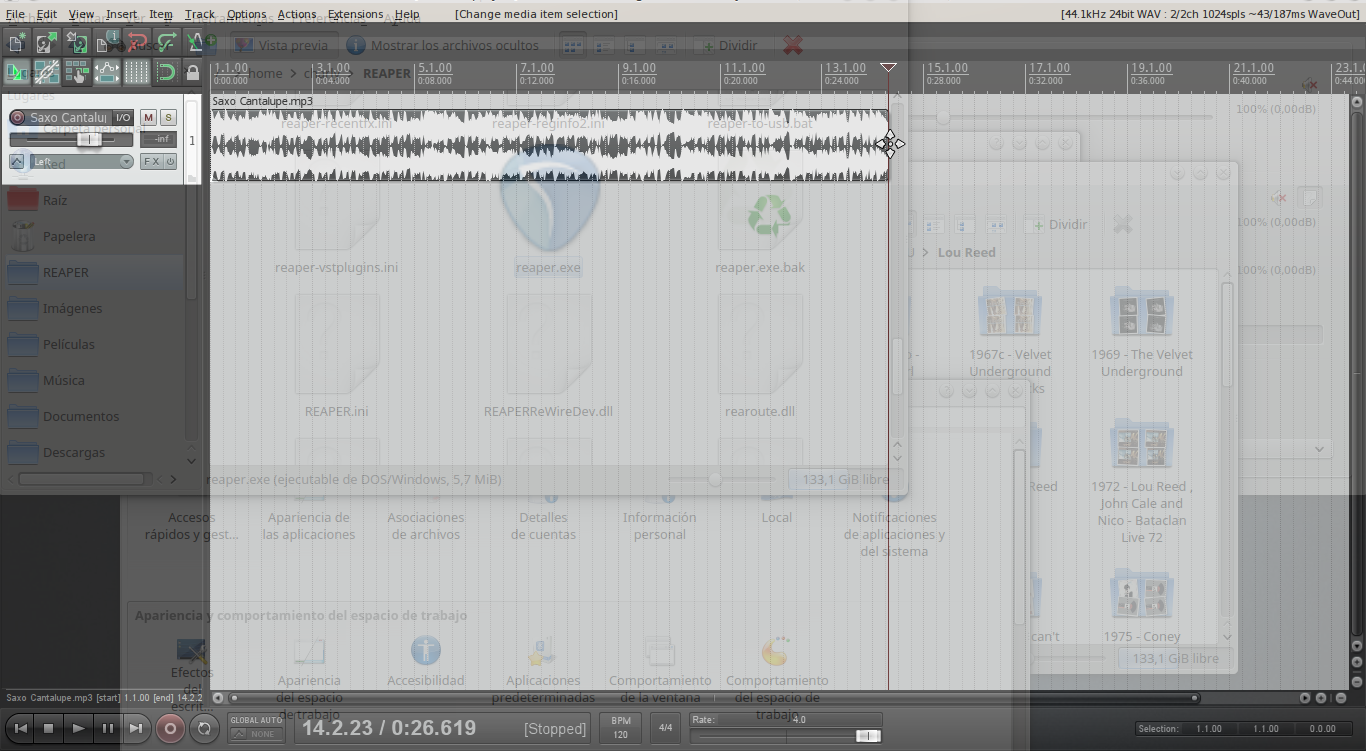Click the Open project toolbar icon

46,42
